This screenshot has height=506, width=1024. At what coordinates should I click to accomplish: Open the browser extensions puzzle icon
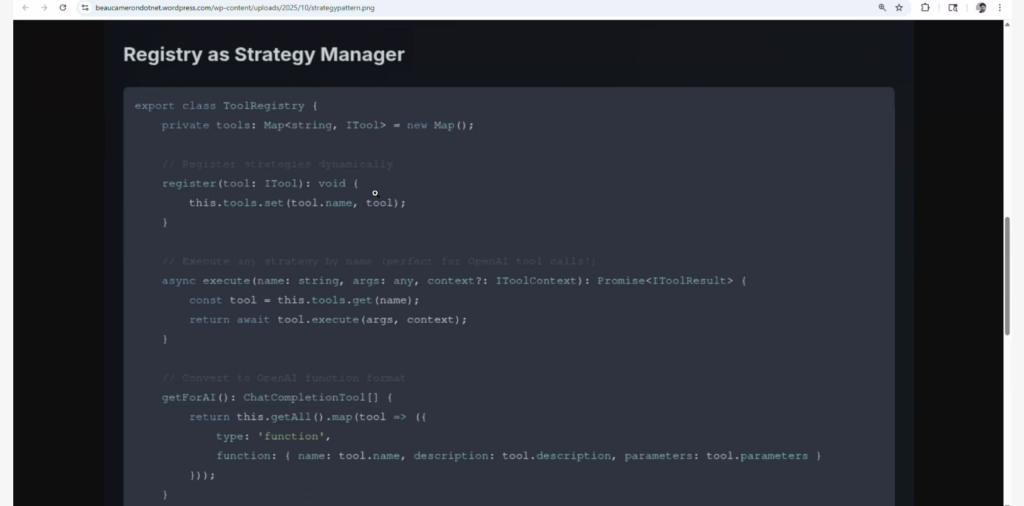(925, 8)
